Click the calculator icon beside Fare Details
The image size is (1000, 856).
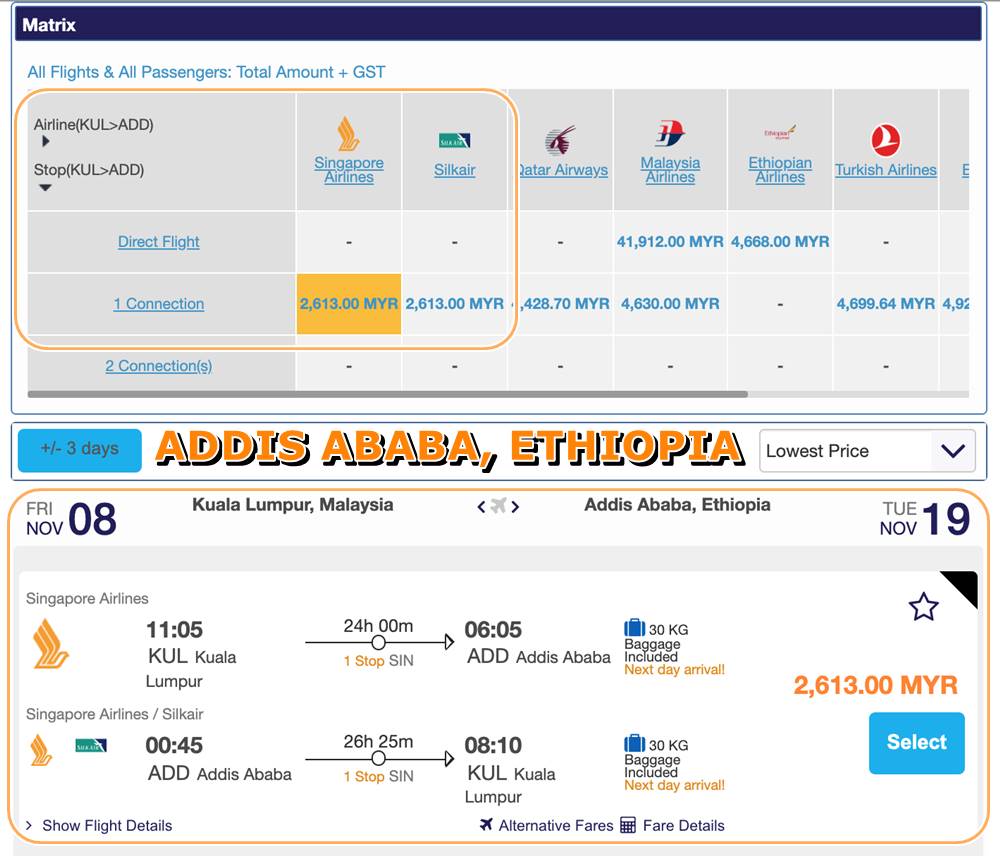coord(628,825)
